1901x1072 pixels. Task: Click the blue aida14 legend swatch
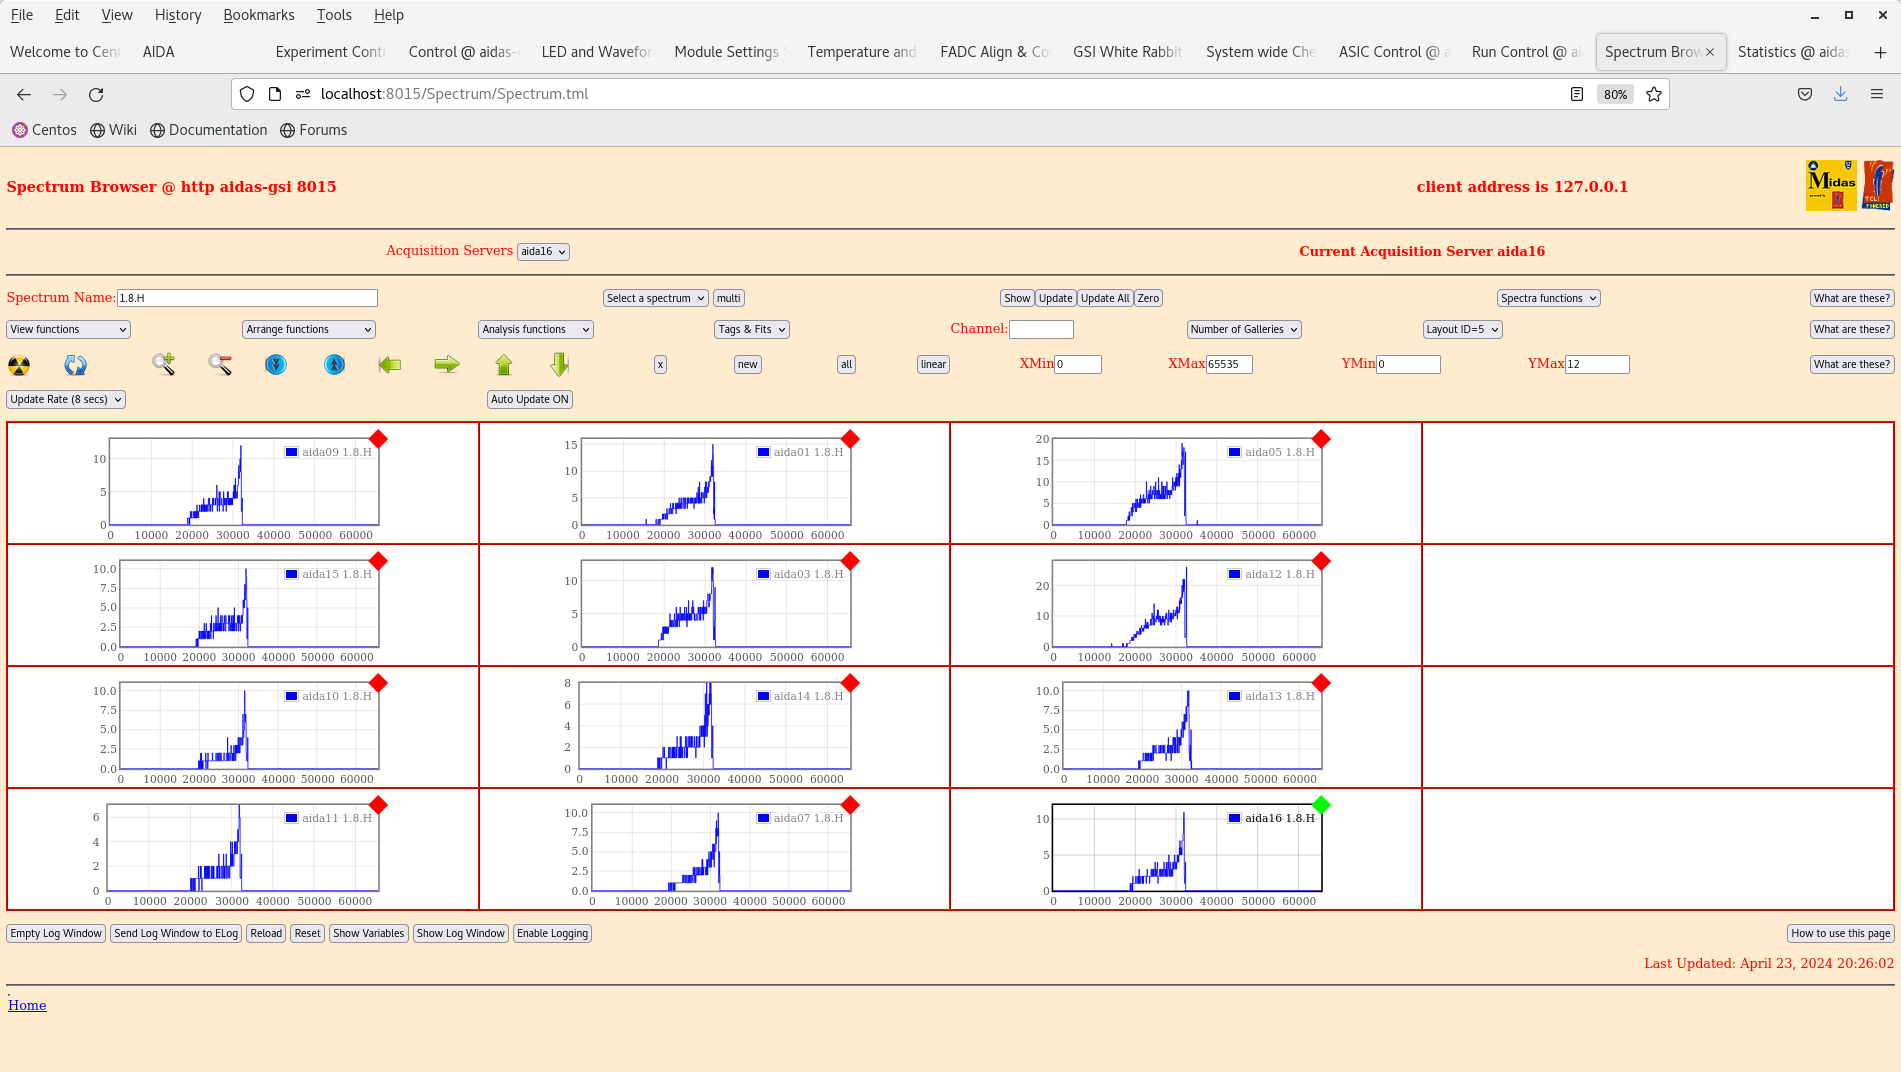tap(763, 696)
